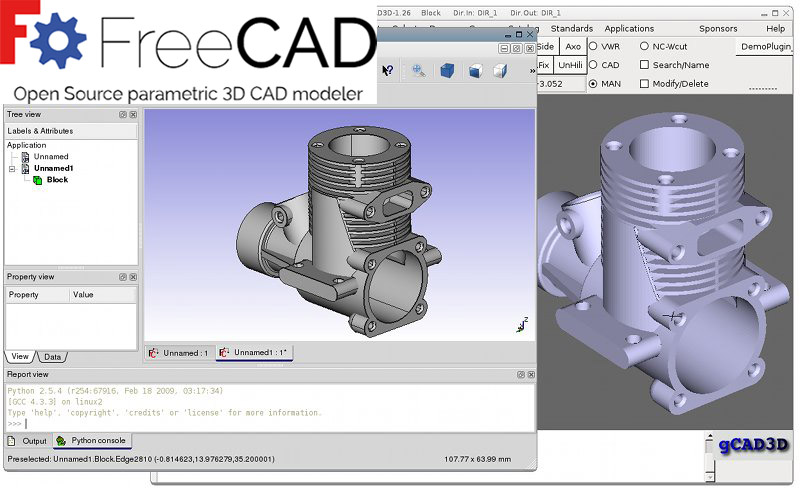This screenshot has height=488, width=800.
Task: Click the Property column header
Action: click(37, 295)
